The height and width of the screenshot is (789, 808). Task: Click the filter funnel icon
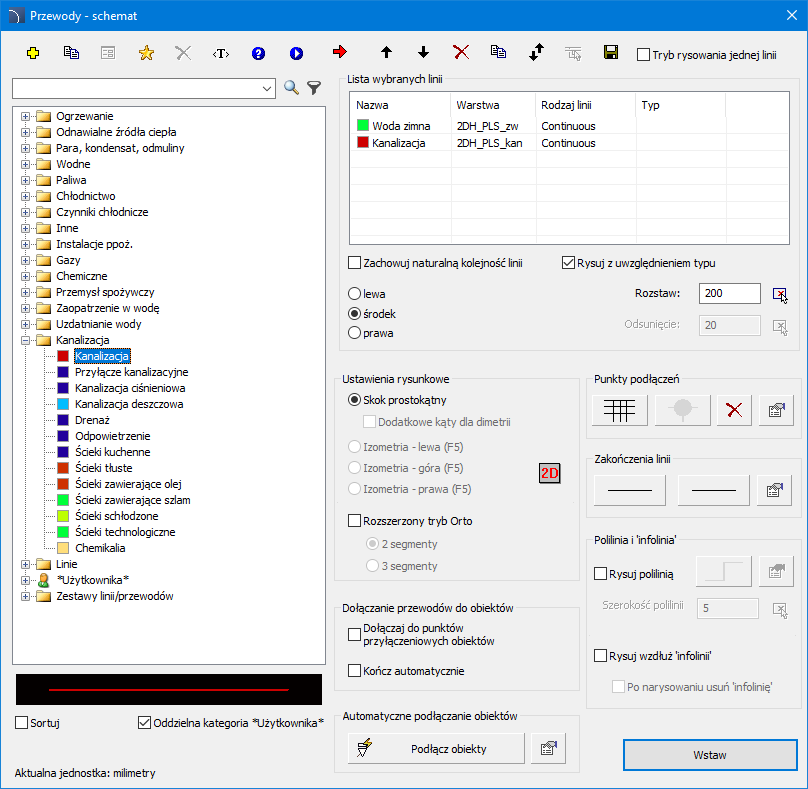314,88
